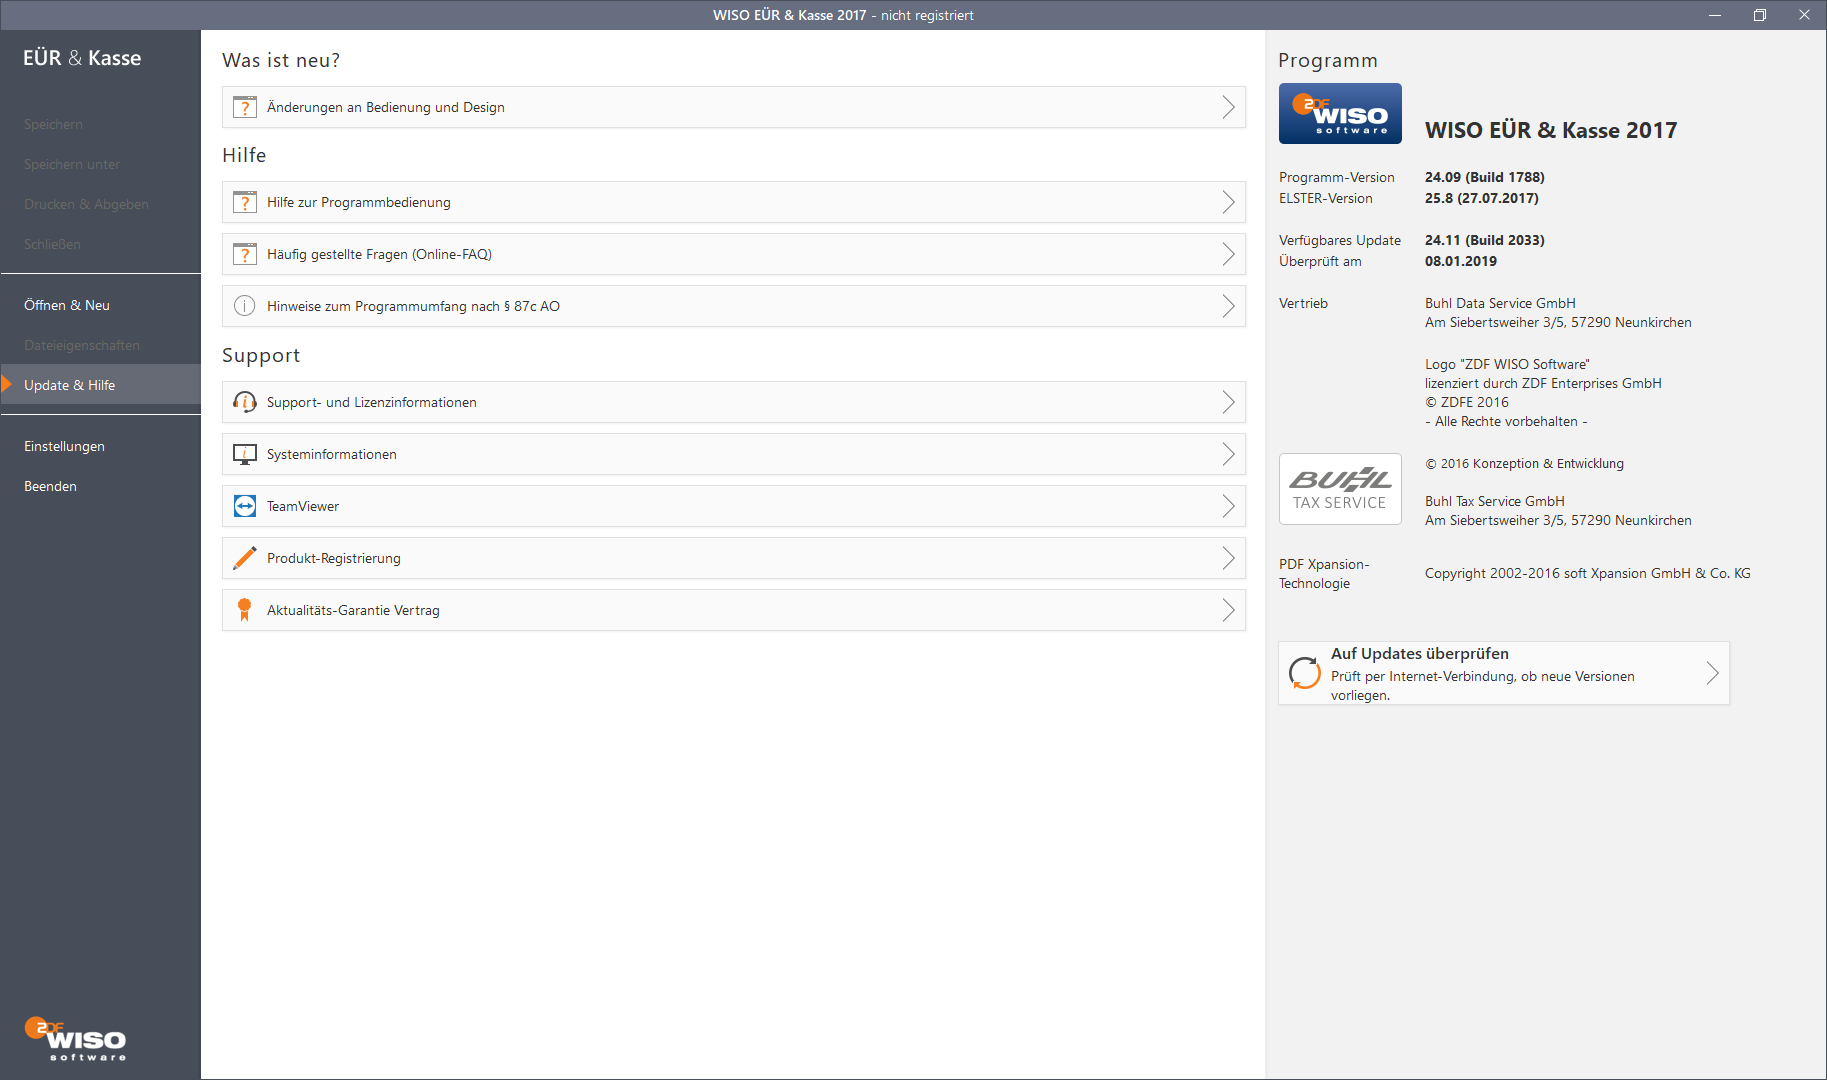Click the TeamViewer icon
Screen dimensions: 1827x1080
point(245,506)
